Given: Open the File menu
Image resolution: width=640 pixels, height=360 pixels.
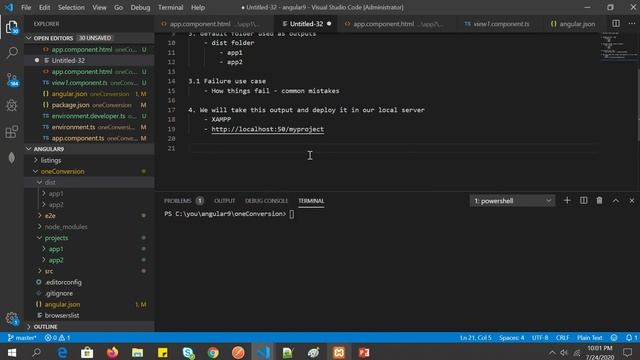Looking at the screenshot, I should (26, 7).
